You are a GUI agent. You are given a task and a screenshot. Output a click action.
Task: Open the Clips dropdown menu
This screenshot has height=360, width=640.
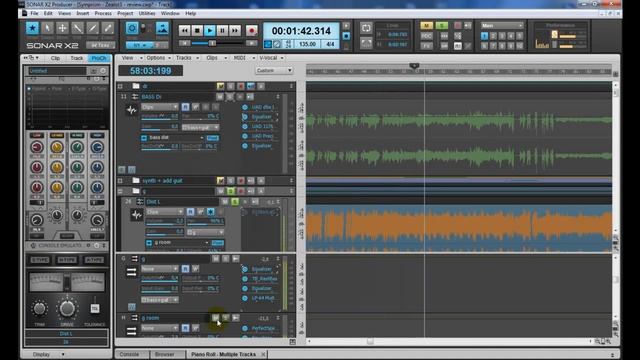216,58
